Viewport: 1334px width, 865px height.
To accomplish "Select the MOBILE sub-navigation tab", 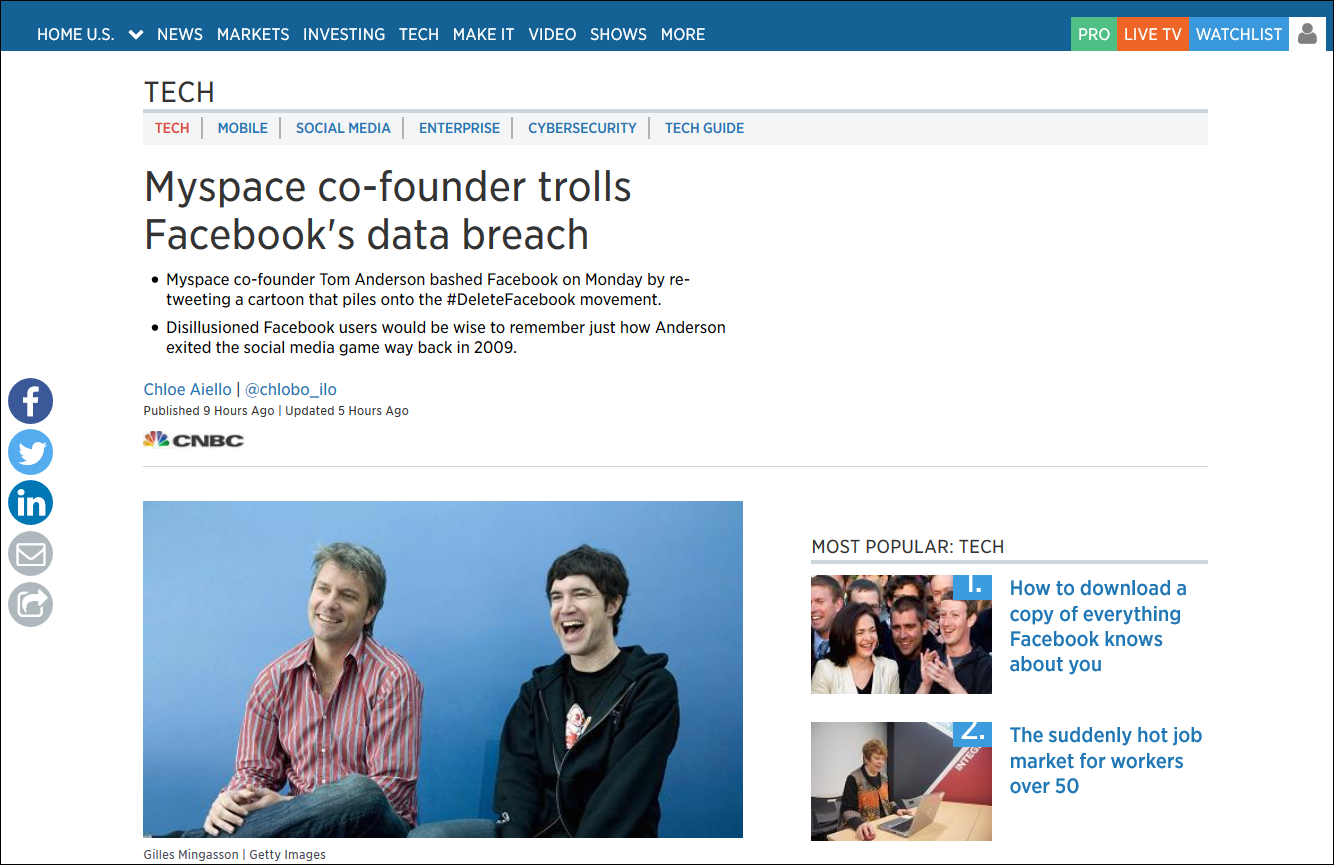I will click(x=243, y=128).
